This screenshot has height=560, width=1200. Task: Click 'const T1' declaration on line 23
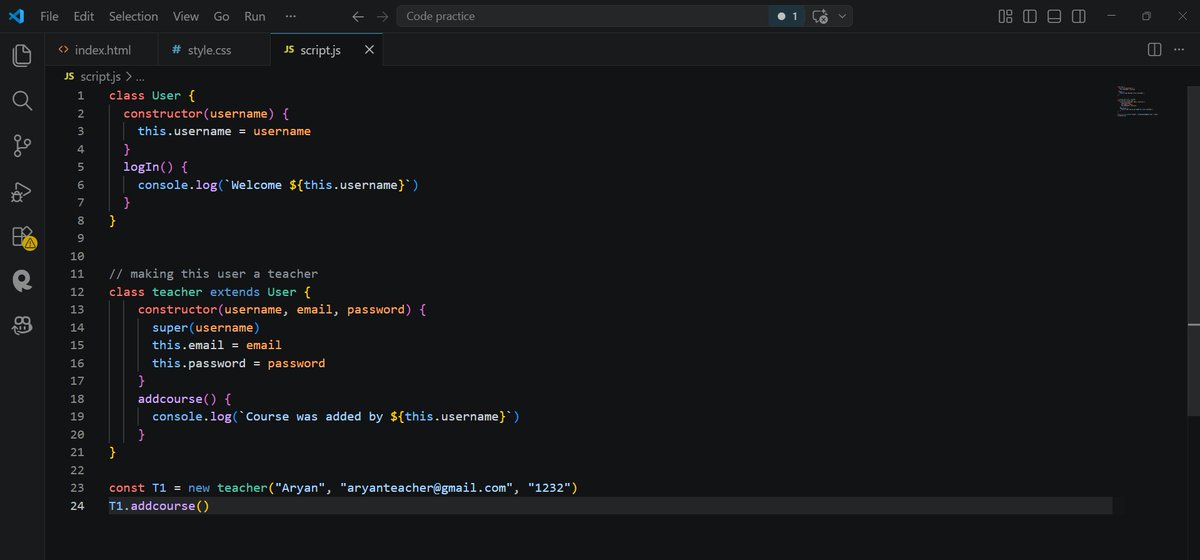137,488
